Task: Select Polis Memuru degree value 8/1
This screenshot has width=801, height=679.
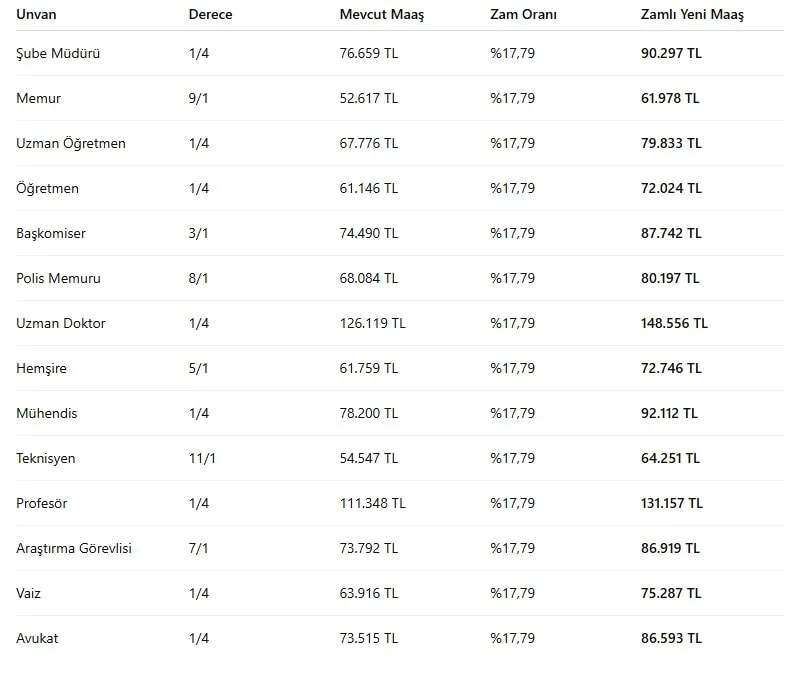Action: (199, 279)
